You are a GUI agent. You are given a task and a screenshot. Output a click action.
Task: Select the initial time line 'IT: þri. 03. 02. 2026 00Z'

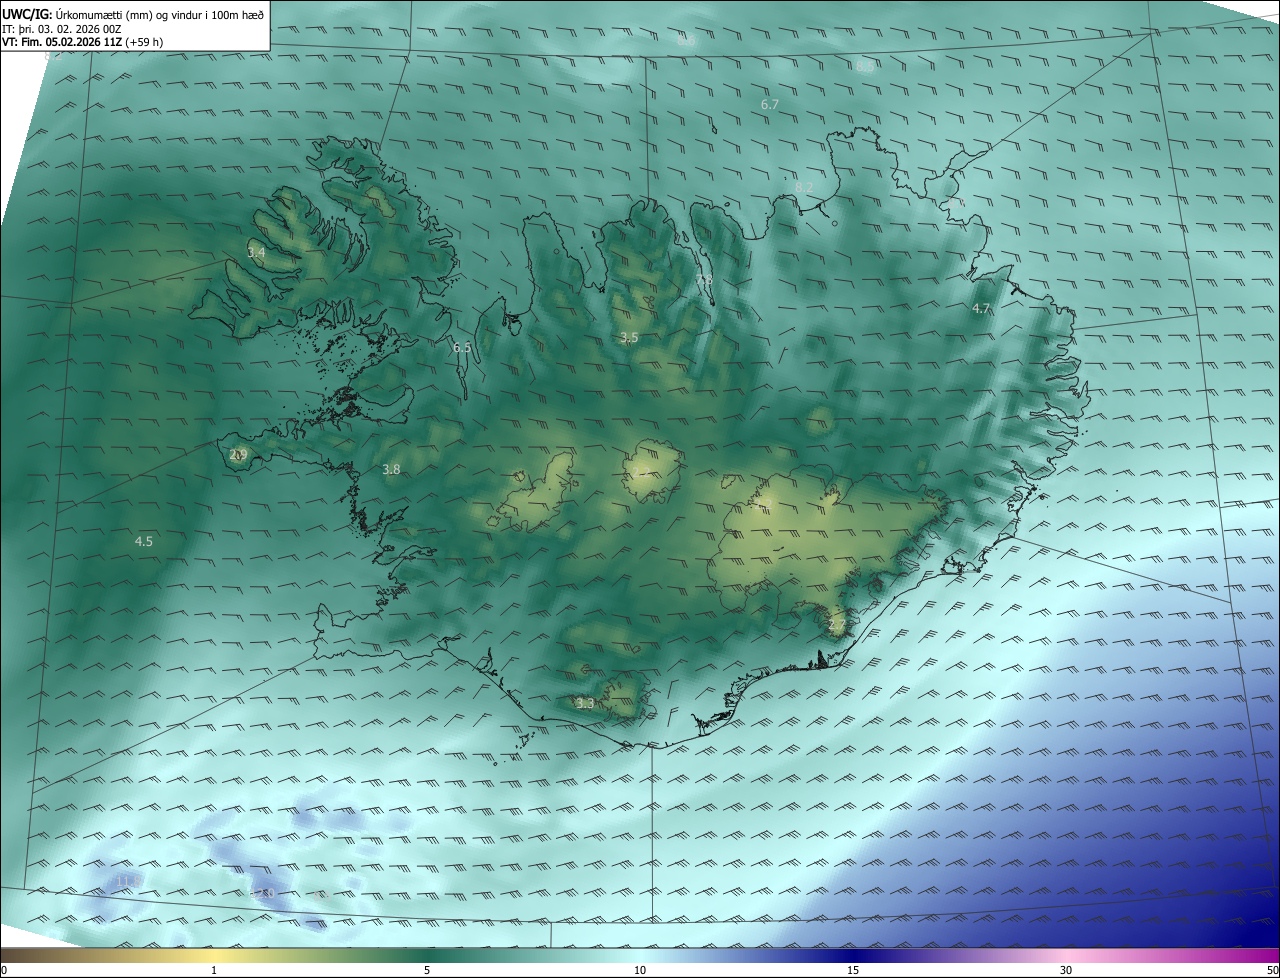tap(62, 28)
